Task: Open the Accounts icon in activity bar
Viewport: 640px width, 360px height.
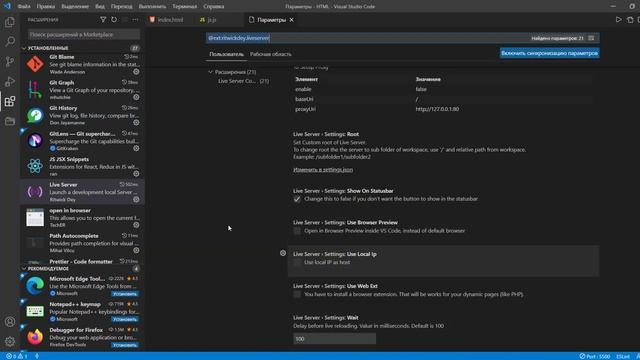Action: [10, 322]
